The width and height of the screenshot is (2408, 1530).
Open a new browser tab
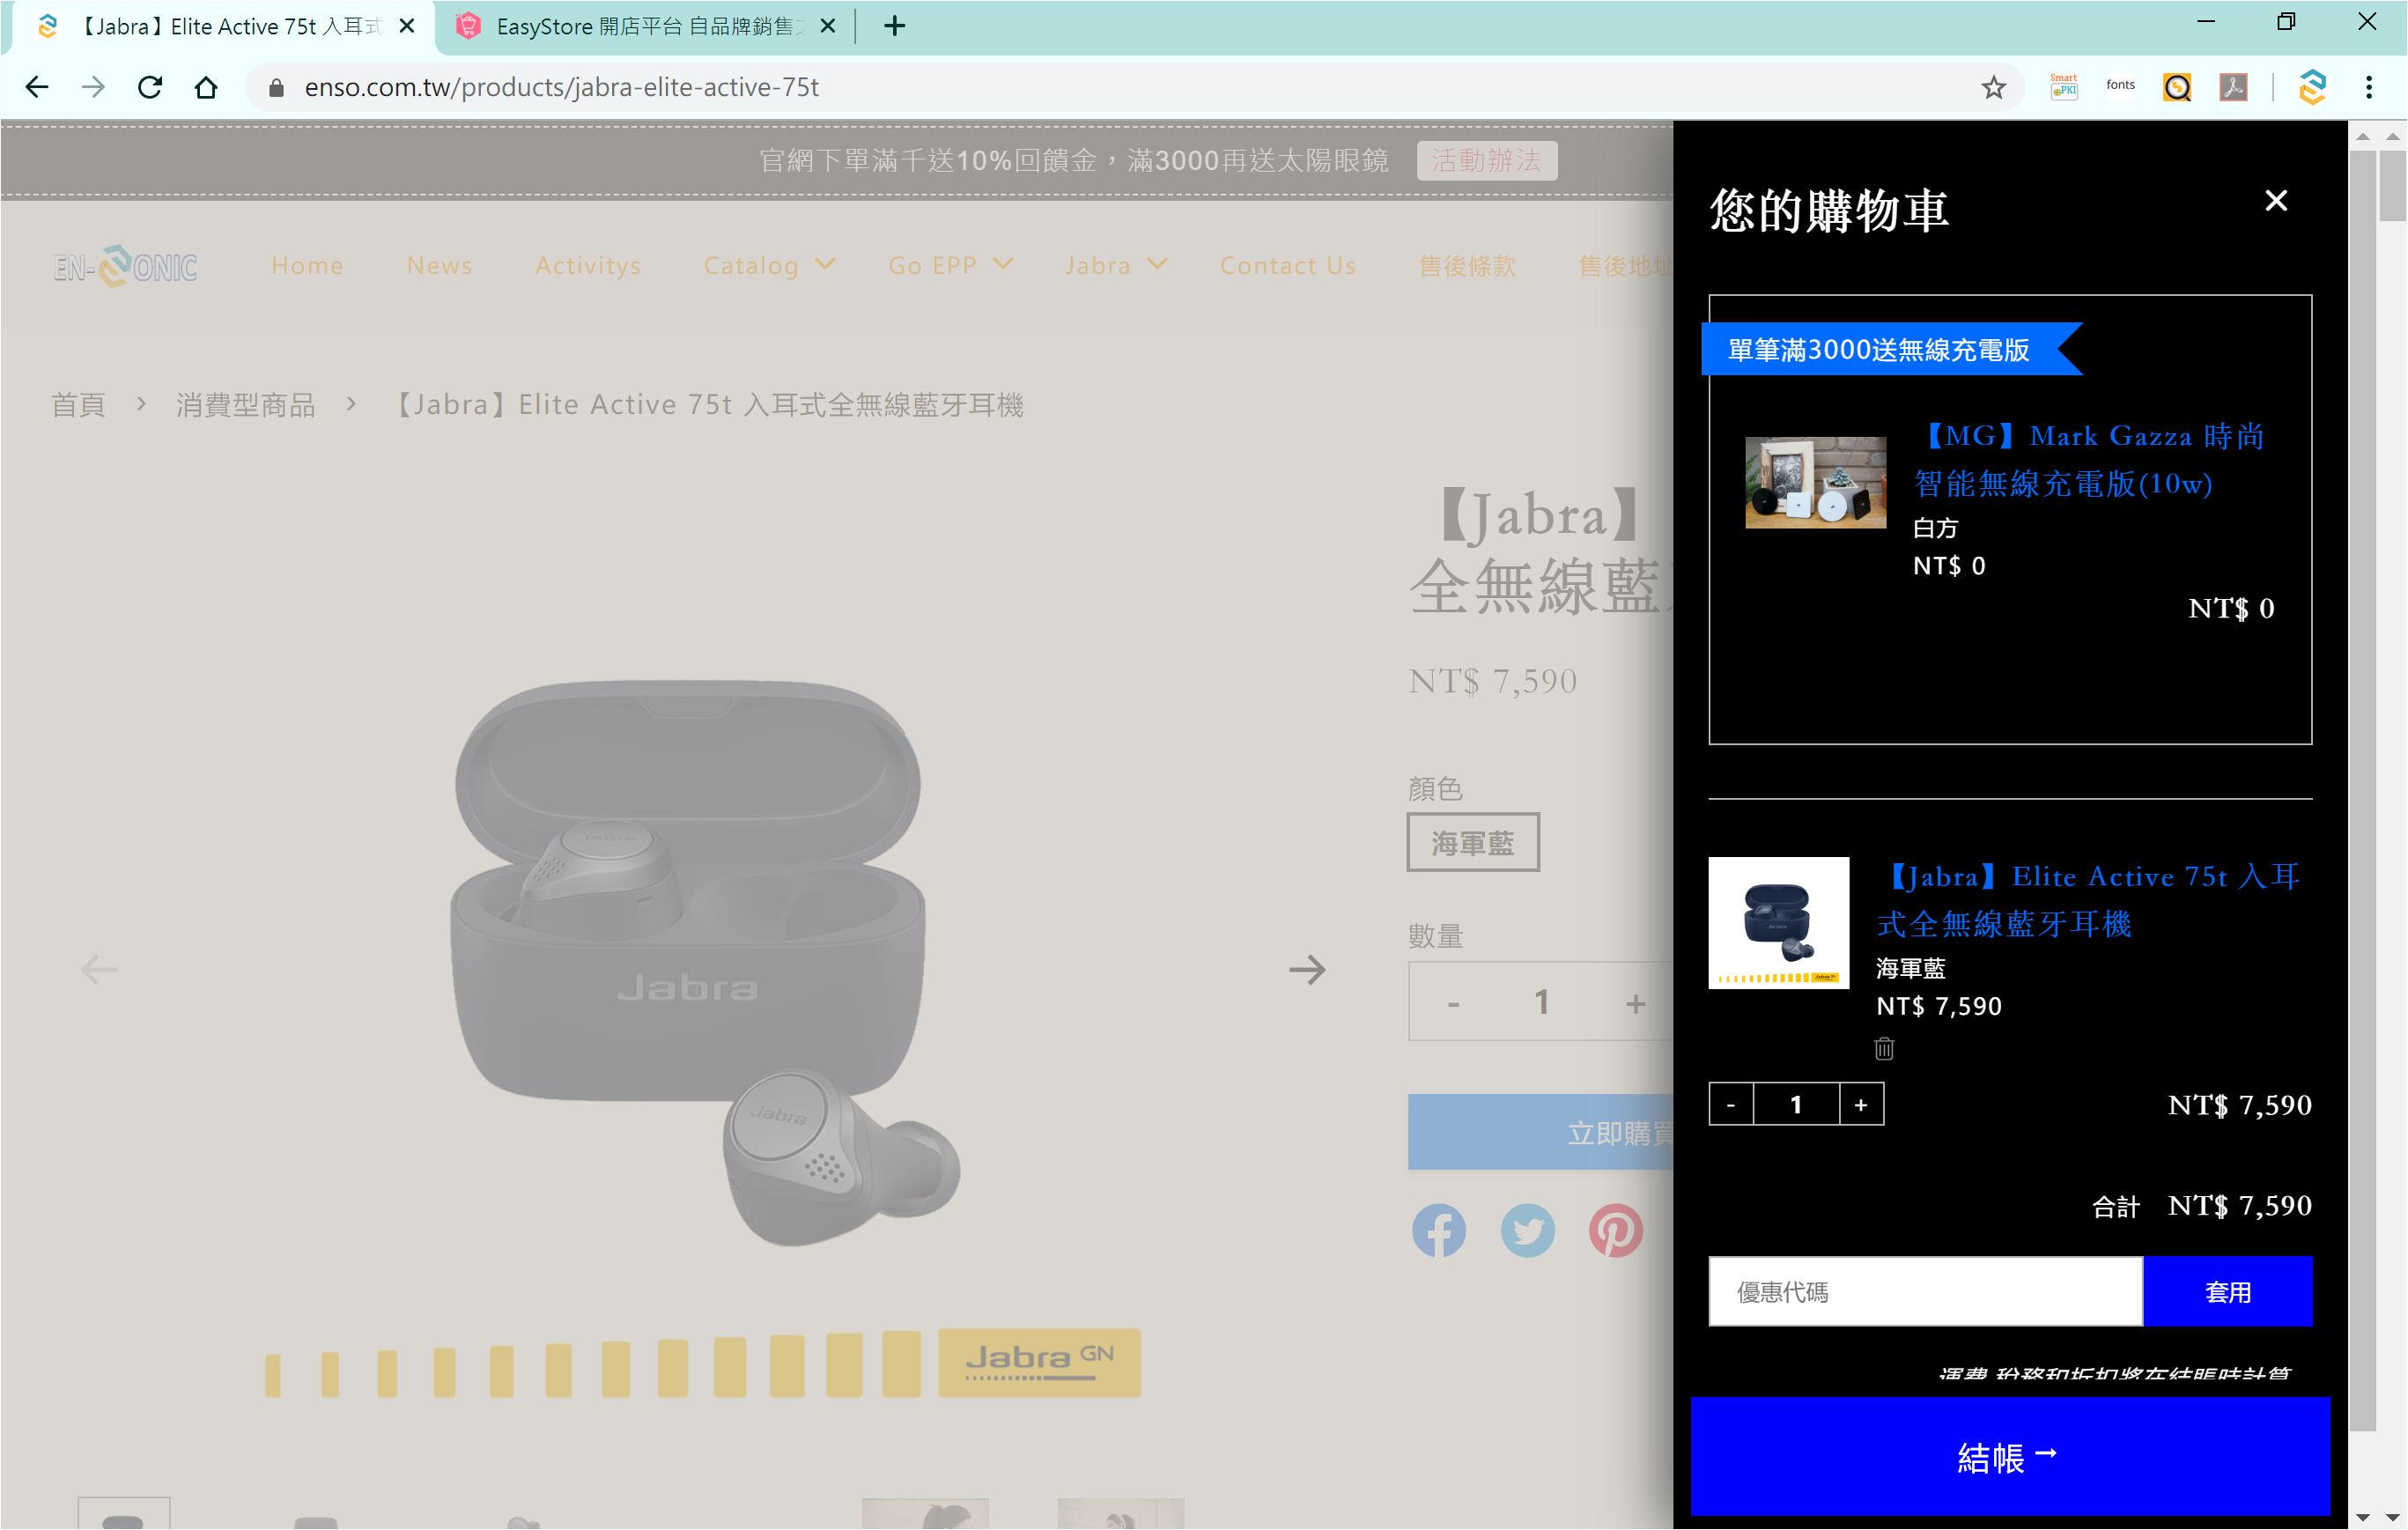pyautogui.click(x=895, y=27)
